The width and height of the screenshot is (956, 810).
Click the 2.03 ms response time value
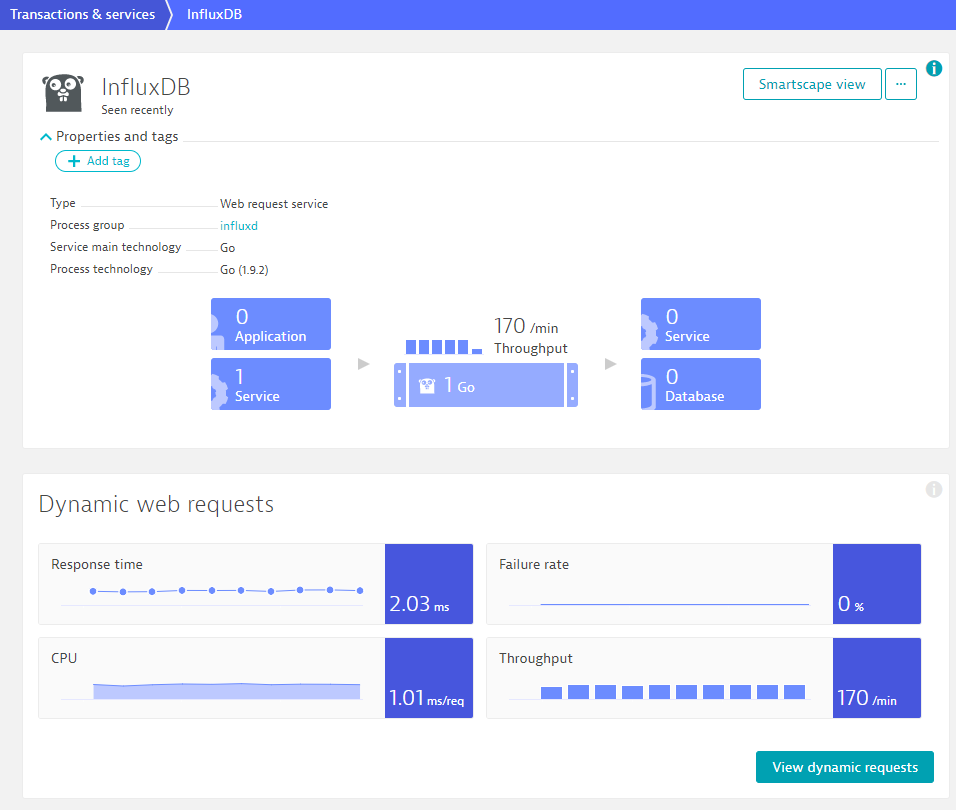point(429,584)
